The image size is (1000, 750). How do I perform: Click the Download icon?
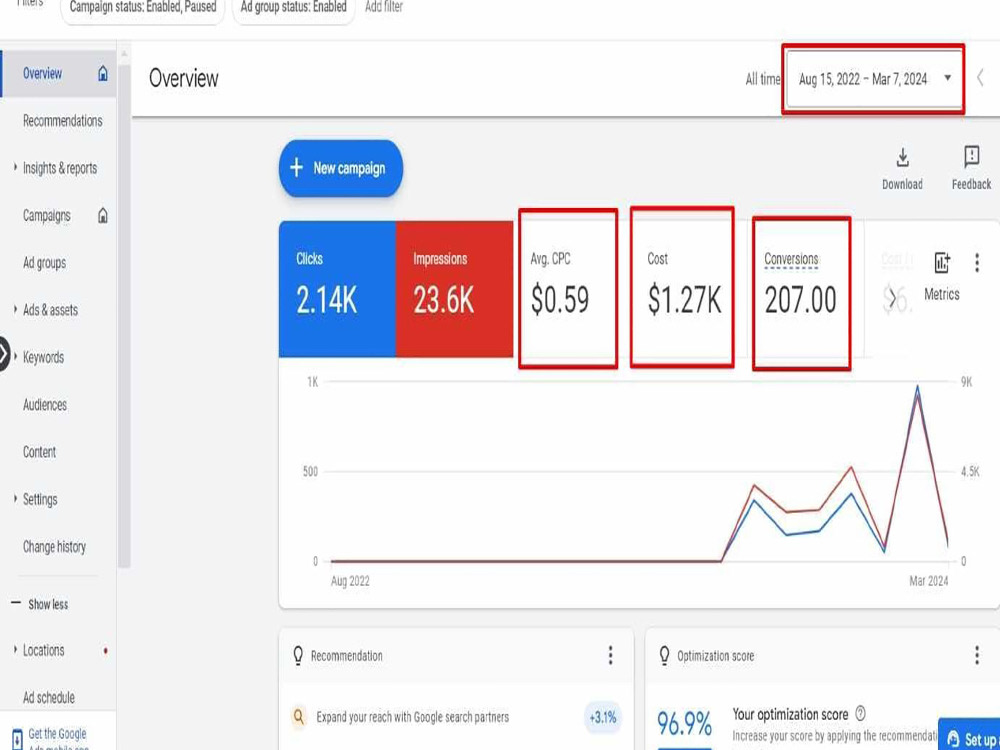point(902,158)
